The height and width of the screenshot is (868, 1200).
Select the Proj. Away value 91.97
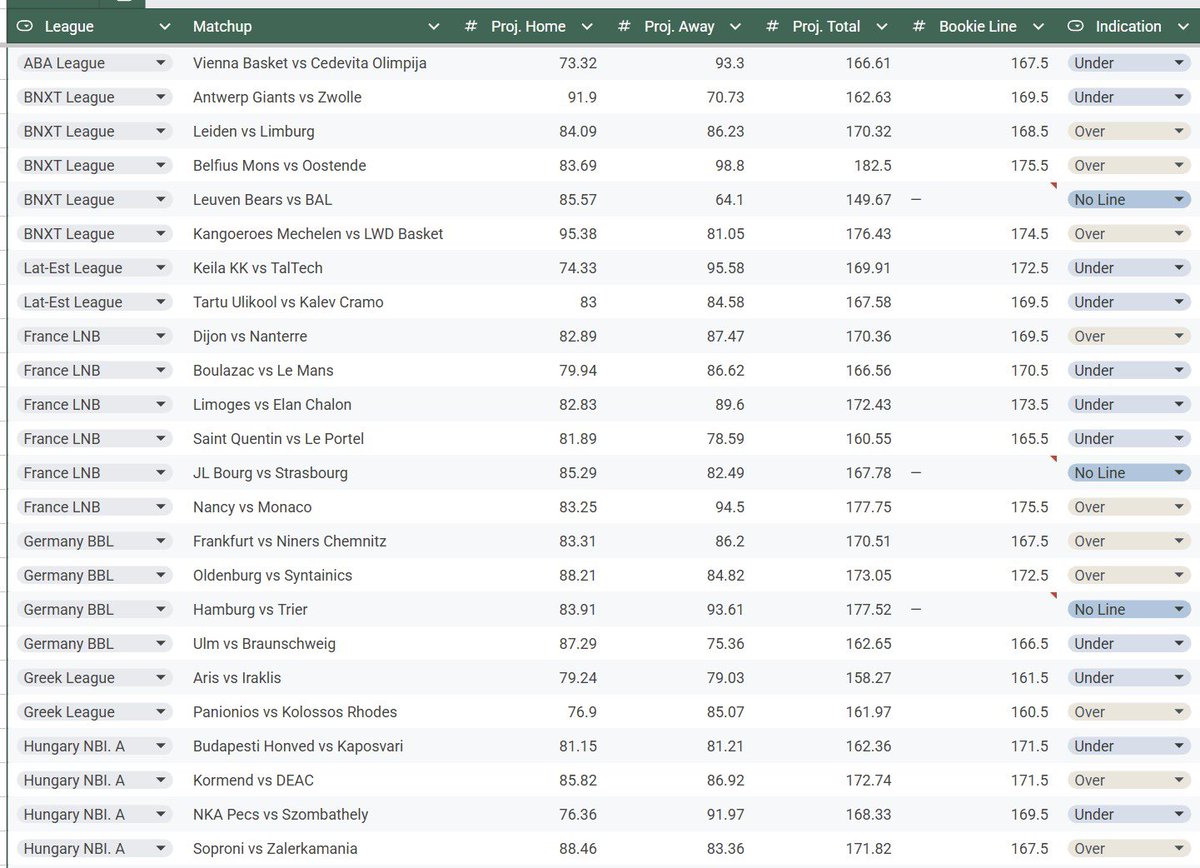tap(725, 814)
